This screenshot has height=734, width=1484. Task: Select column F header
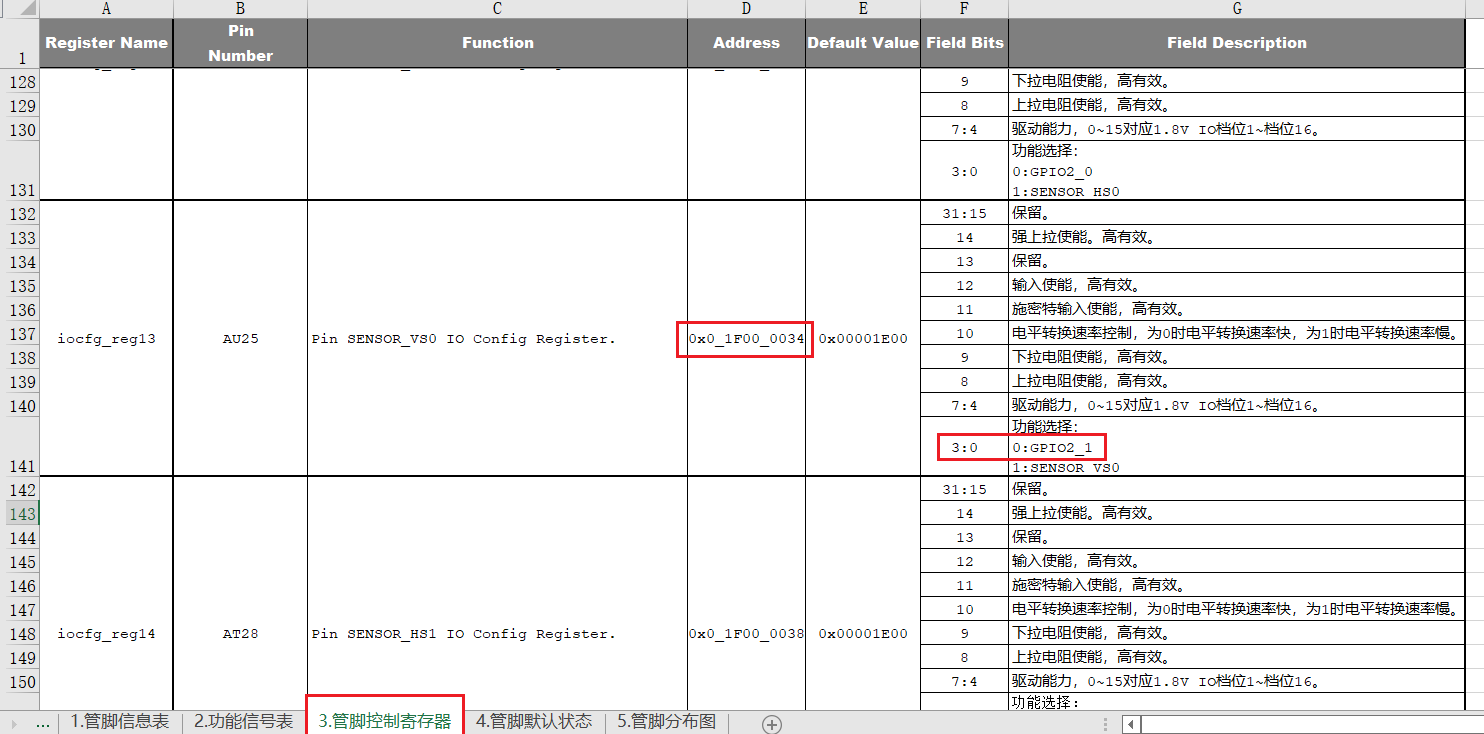(x=964, y=9)
